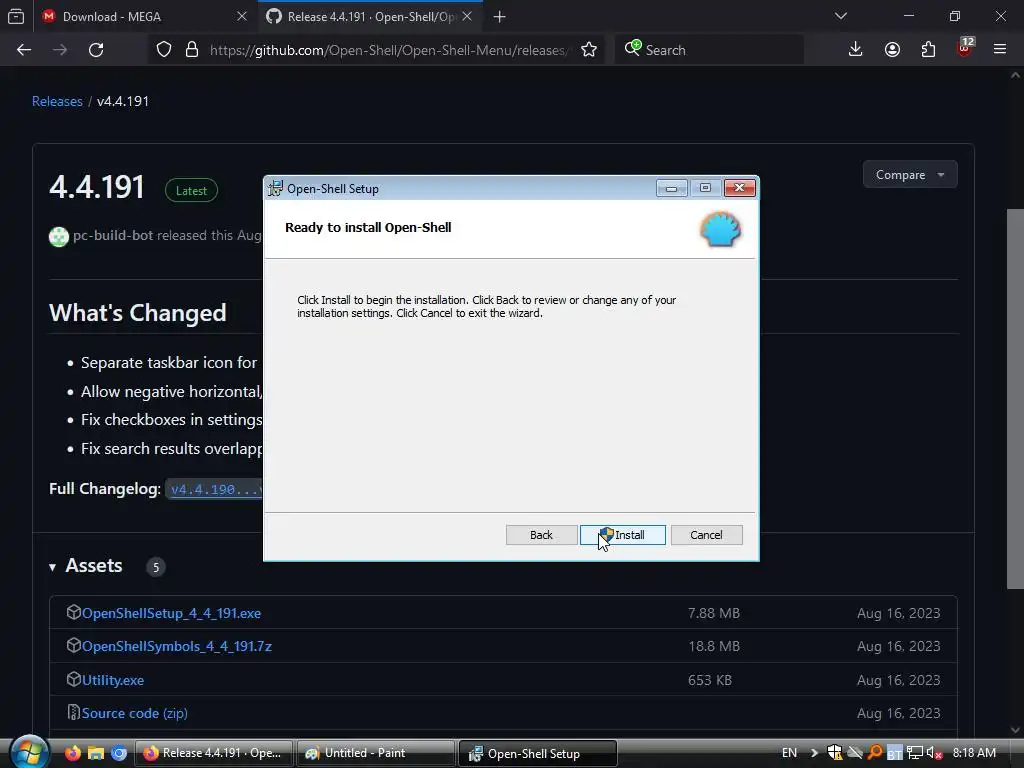Open file explorer quick launch icon
The width and height of the screenshot is (1024, 768).
(x=96, y=753)
